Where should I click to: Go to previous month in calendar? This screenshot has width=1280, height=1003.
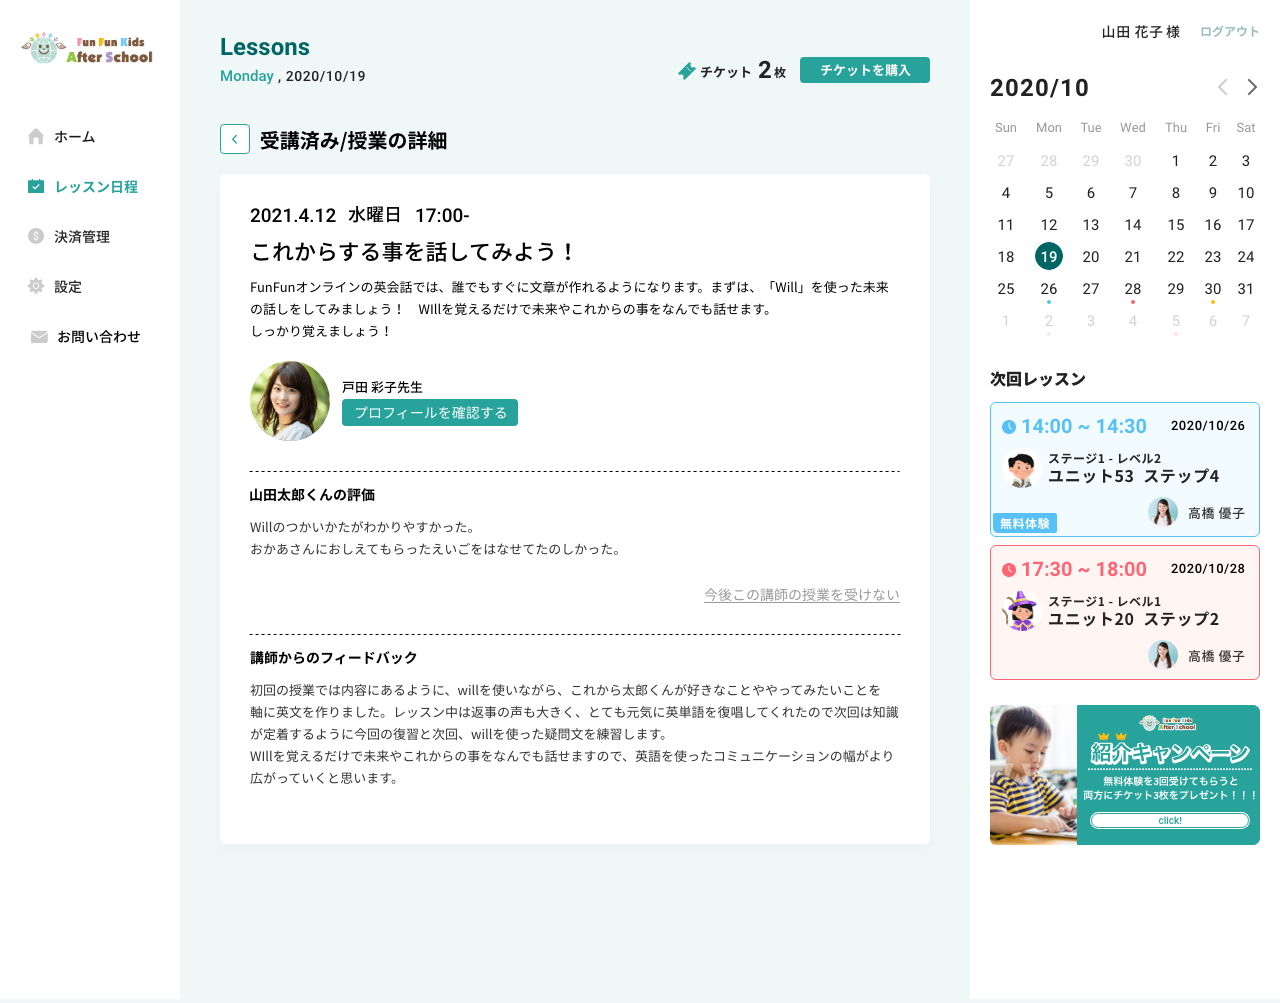1222,88
